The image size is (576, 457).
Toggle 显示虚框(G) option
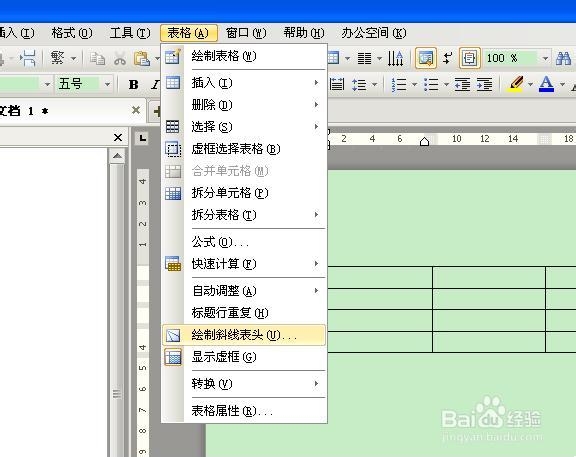[244, 357]
